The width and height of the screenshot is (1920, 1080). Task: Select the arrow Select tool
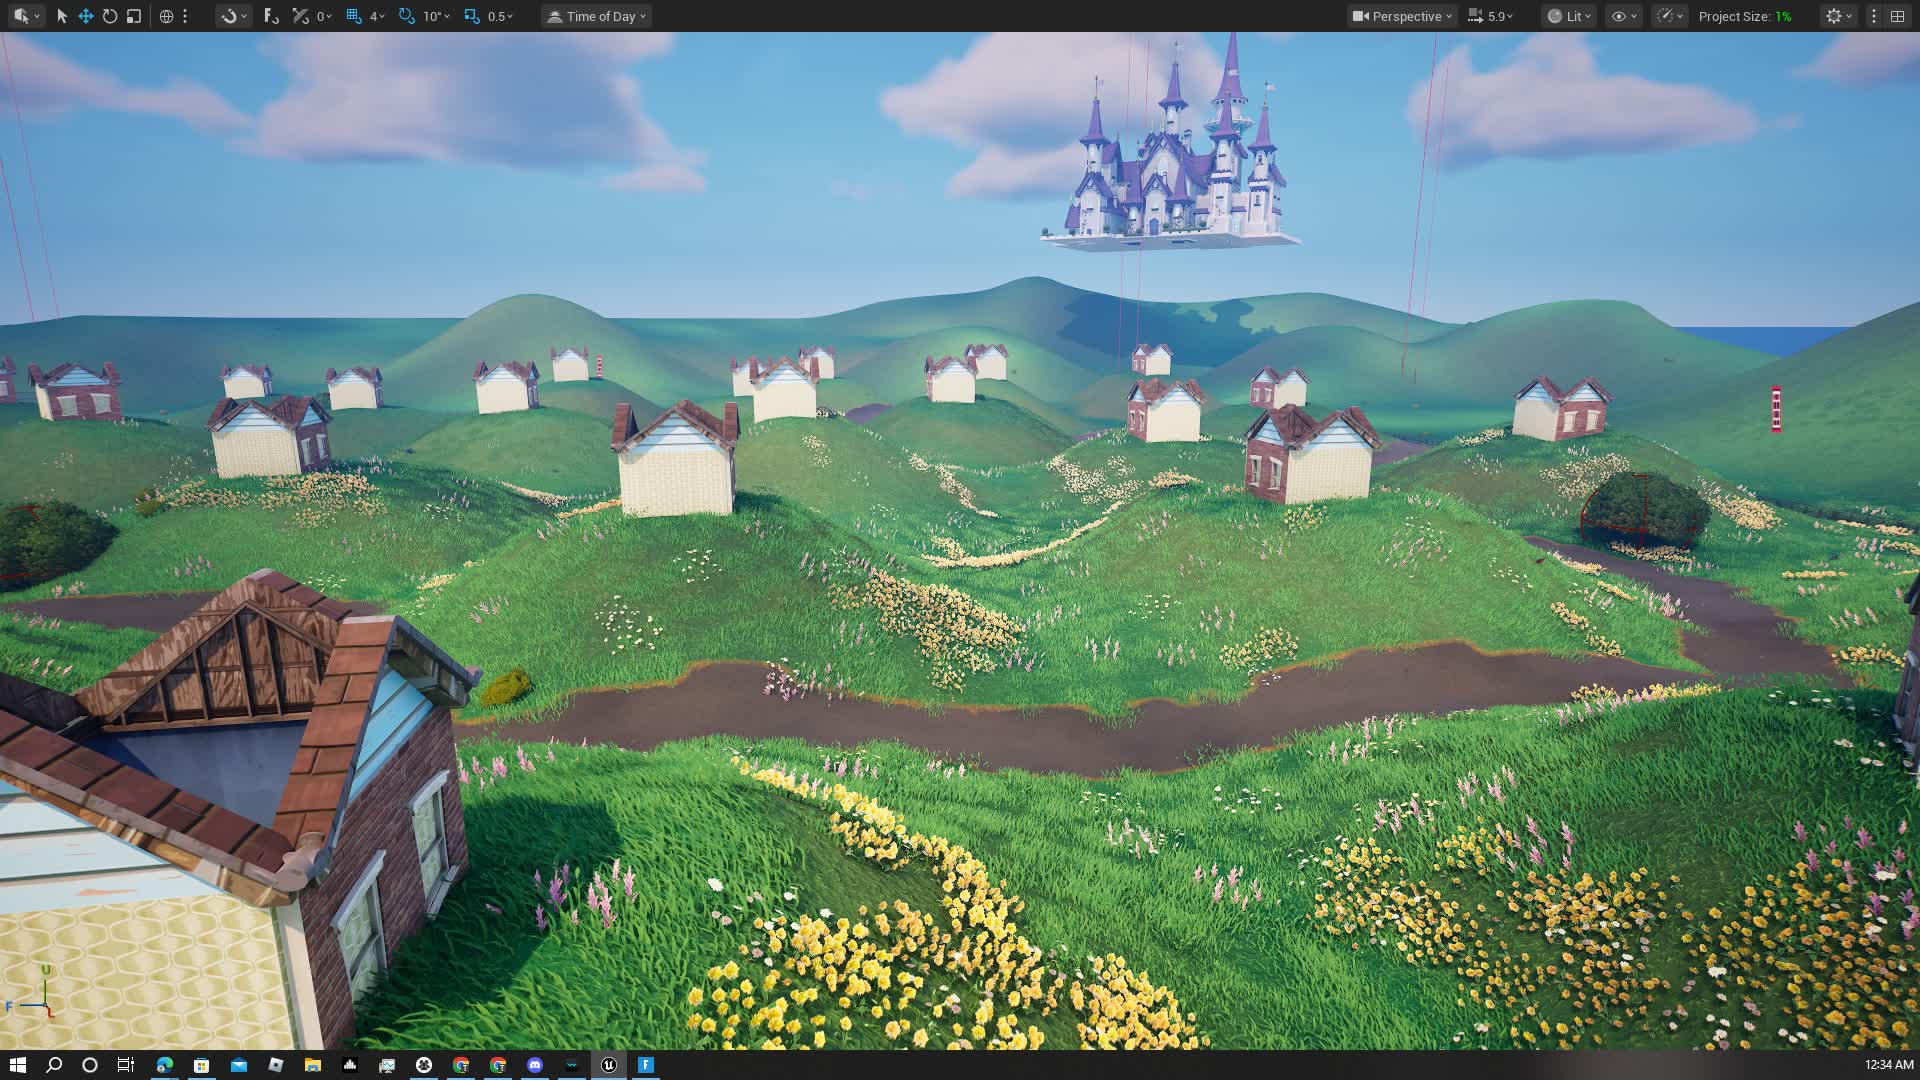62,16
